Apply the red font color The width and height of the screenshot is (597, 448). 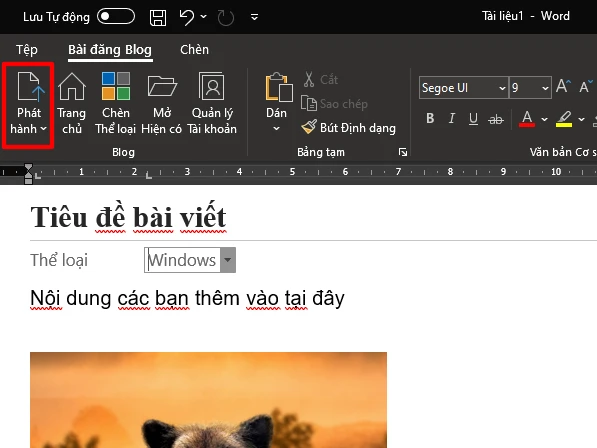(527, 119)
